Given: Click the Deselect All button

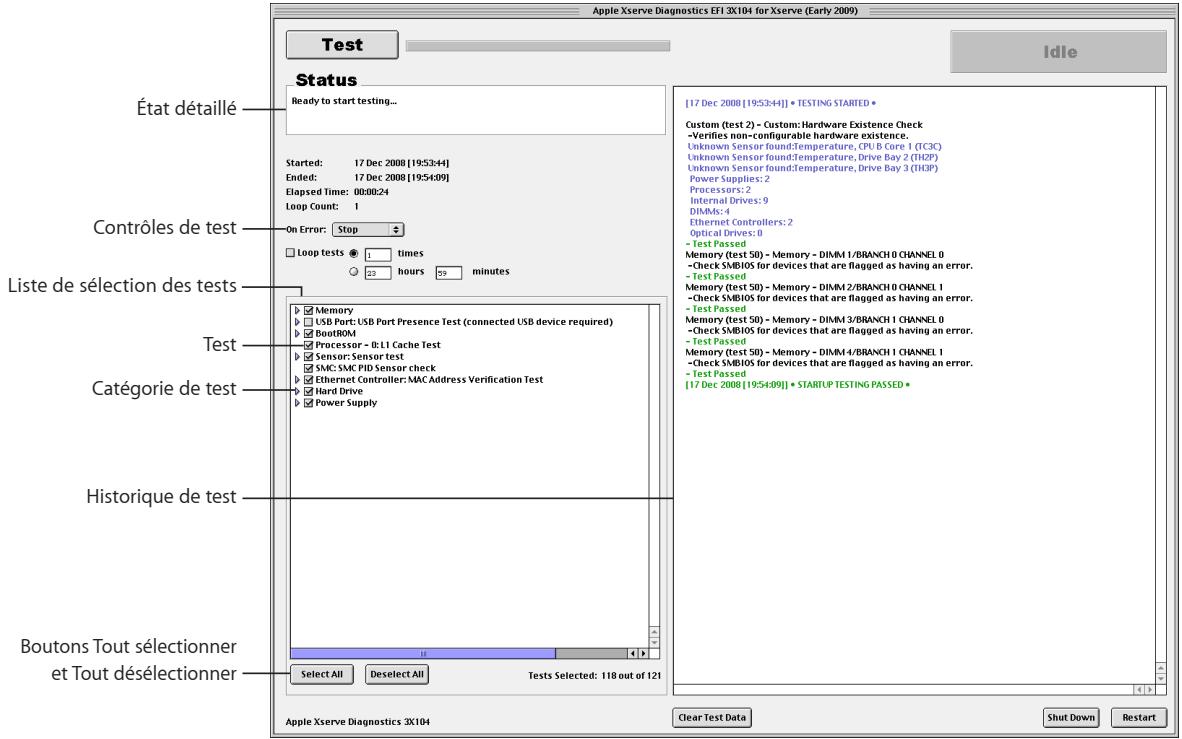Looking at the screenshot, I should pos(397,675).
